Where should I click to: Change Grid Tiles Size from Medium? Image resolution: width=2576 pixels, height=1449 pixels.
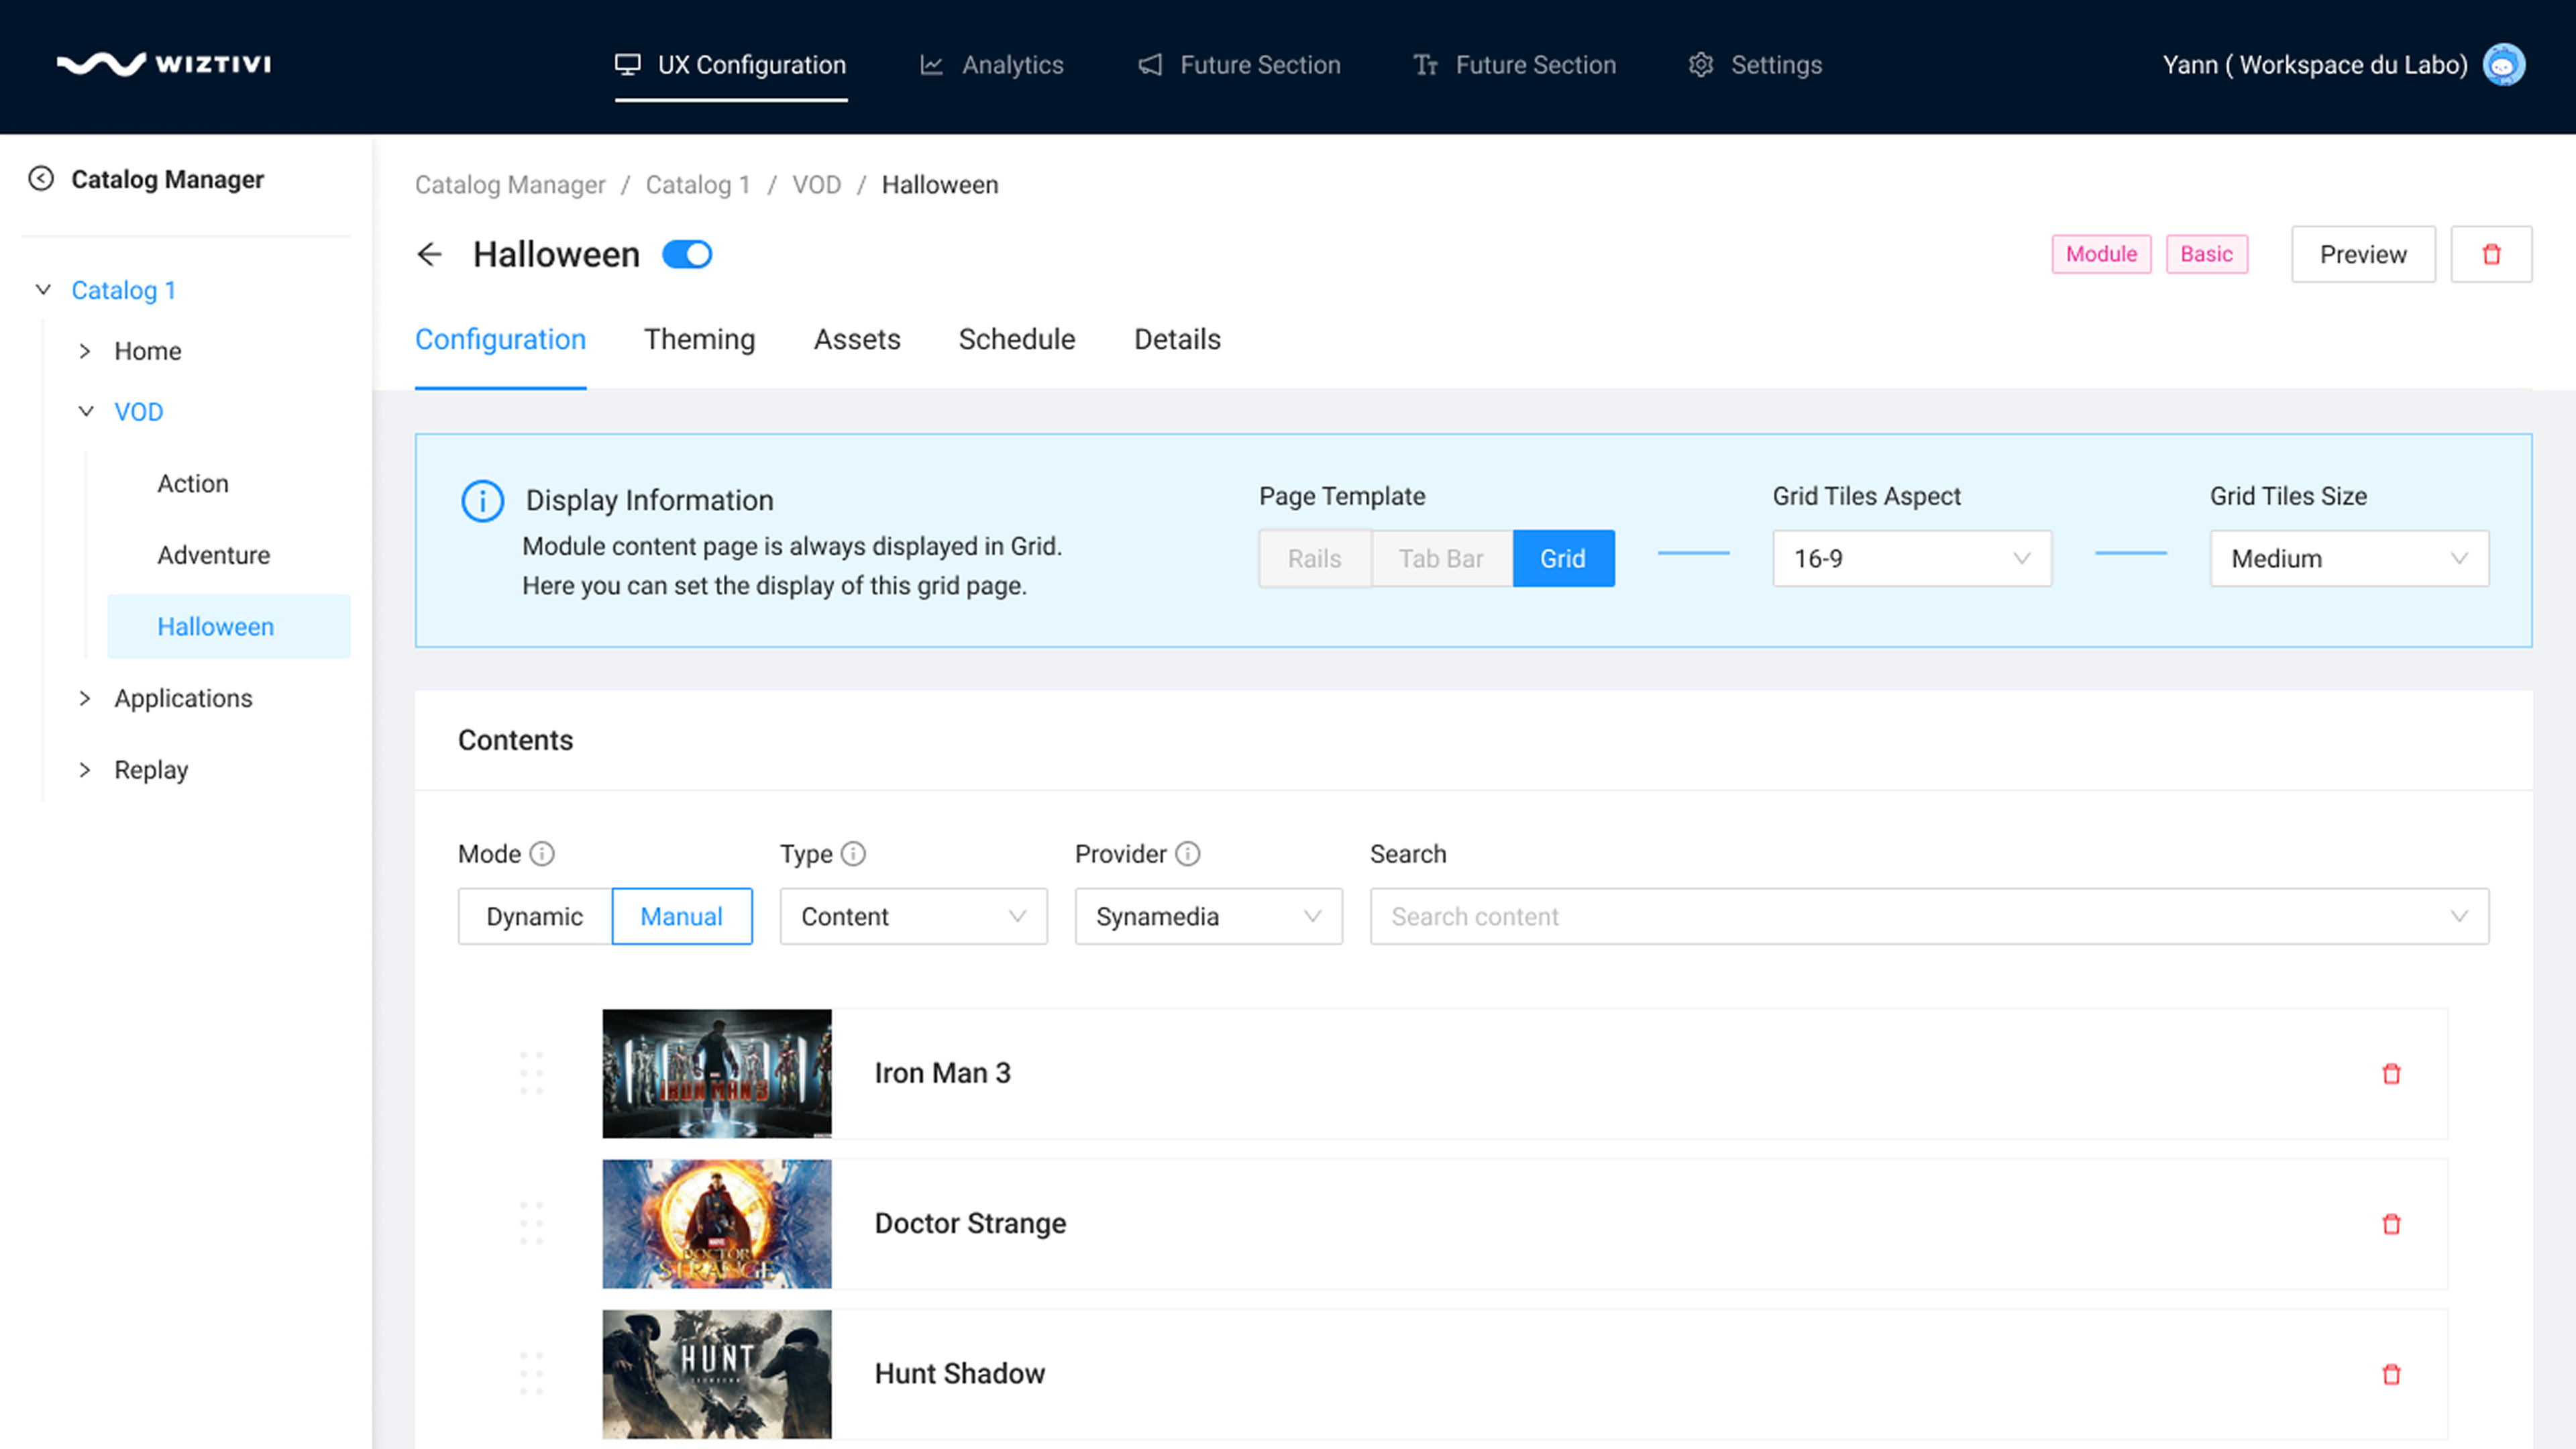click(x=2349, y=558)
